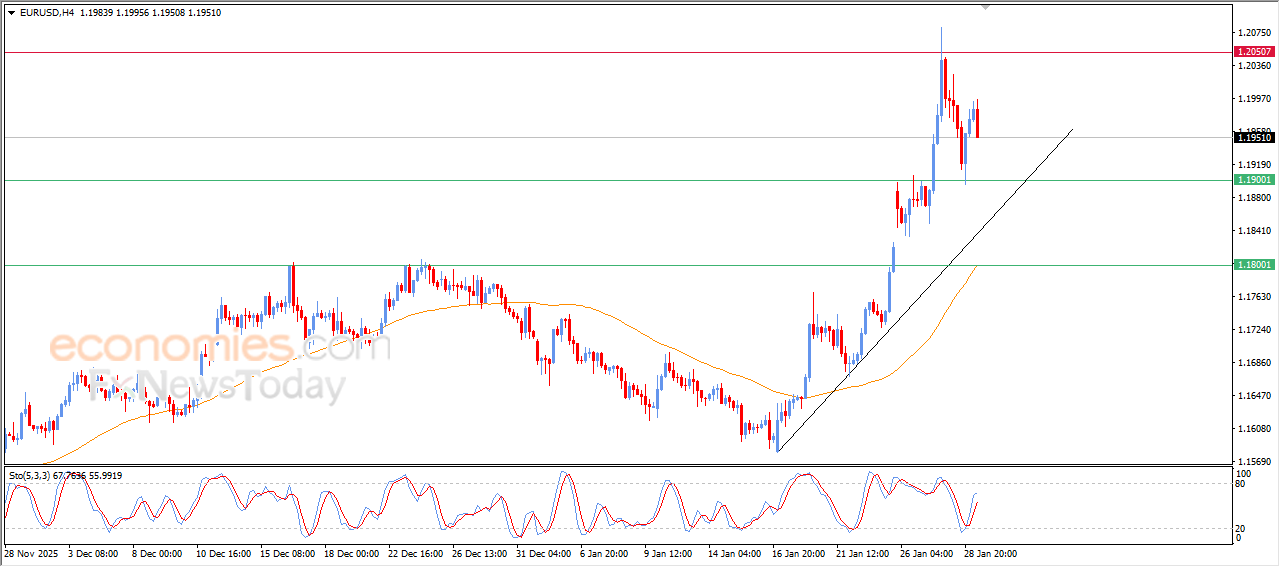Click the 1.20750 price axis value
Screen dimensions: 1280x567
click(1253, 33)
